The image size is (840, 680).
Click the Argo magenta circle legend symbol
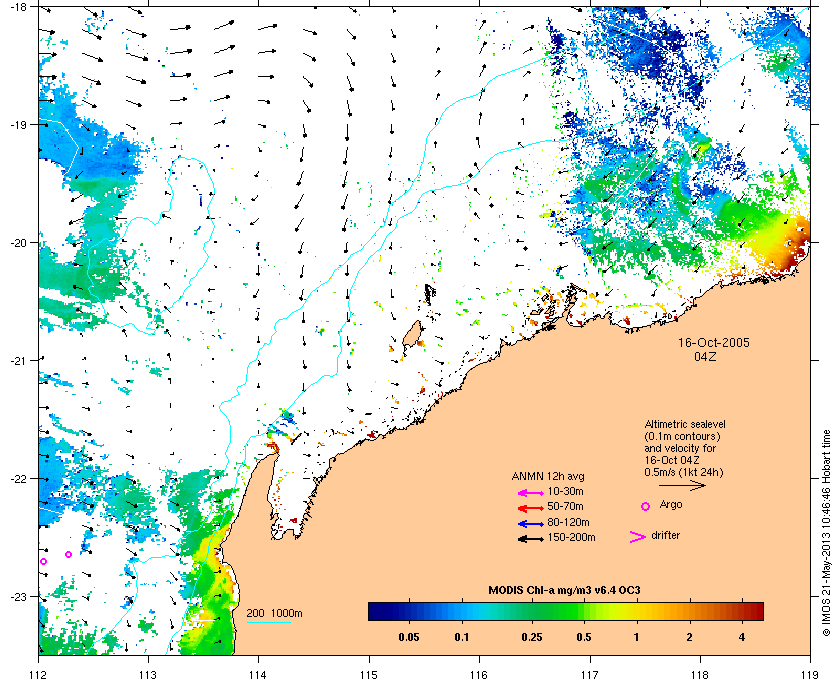646,506
